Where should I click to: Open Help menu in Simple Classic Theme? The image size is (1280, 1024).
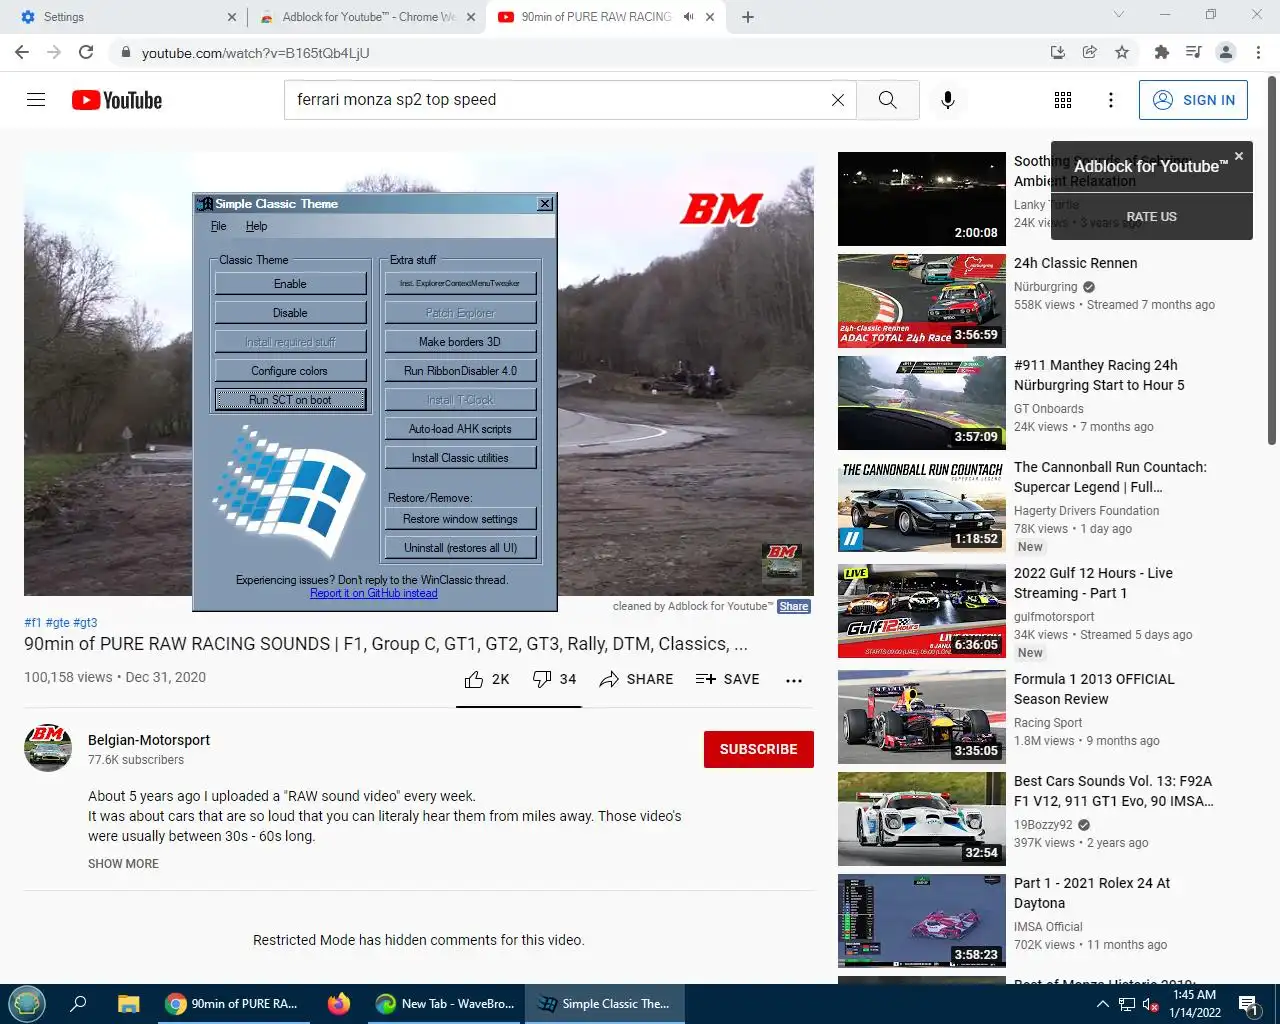[256, 226]
